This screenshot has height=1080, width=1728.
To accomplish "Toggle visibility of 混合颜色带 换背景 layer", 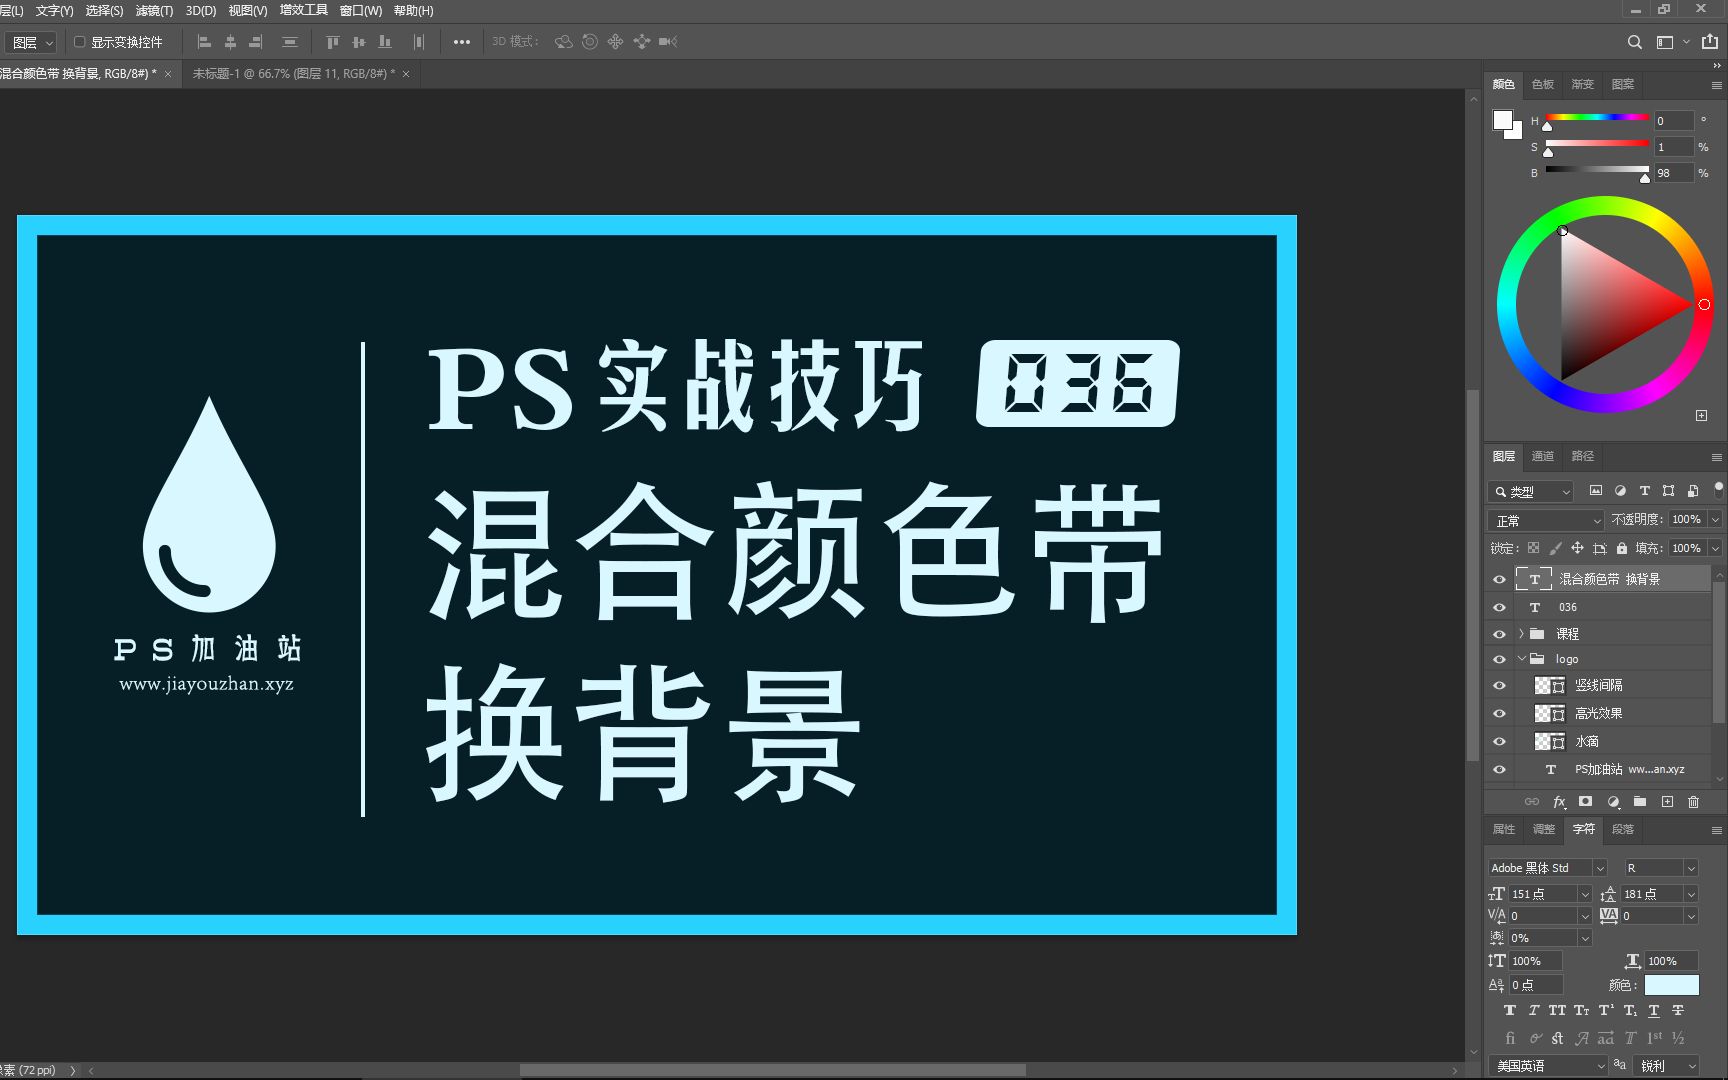I will click(x=1499, y=579).
